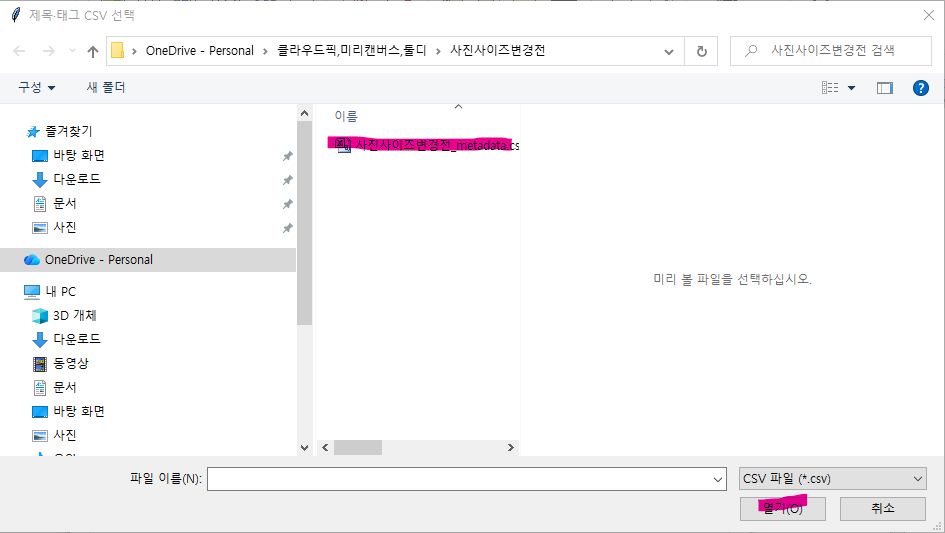
Task: Open 다운로드 under 내 PC
Action: [x=77, y=339]
